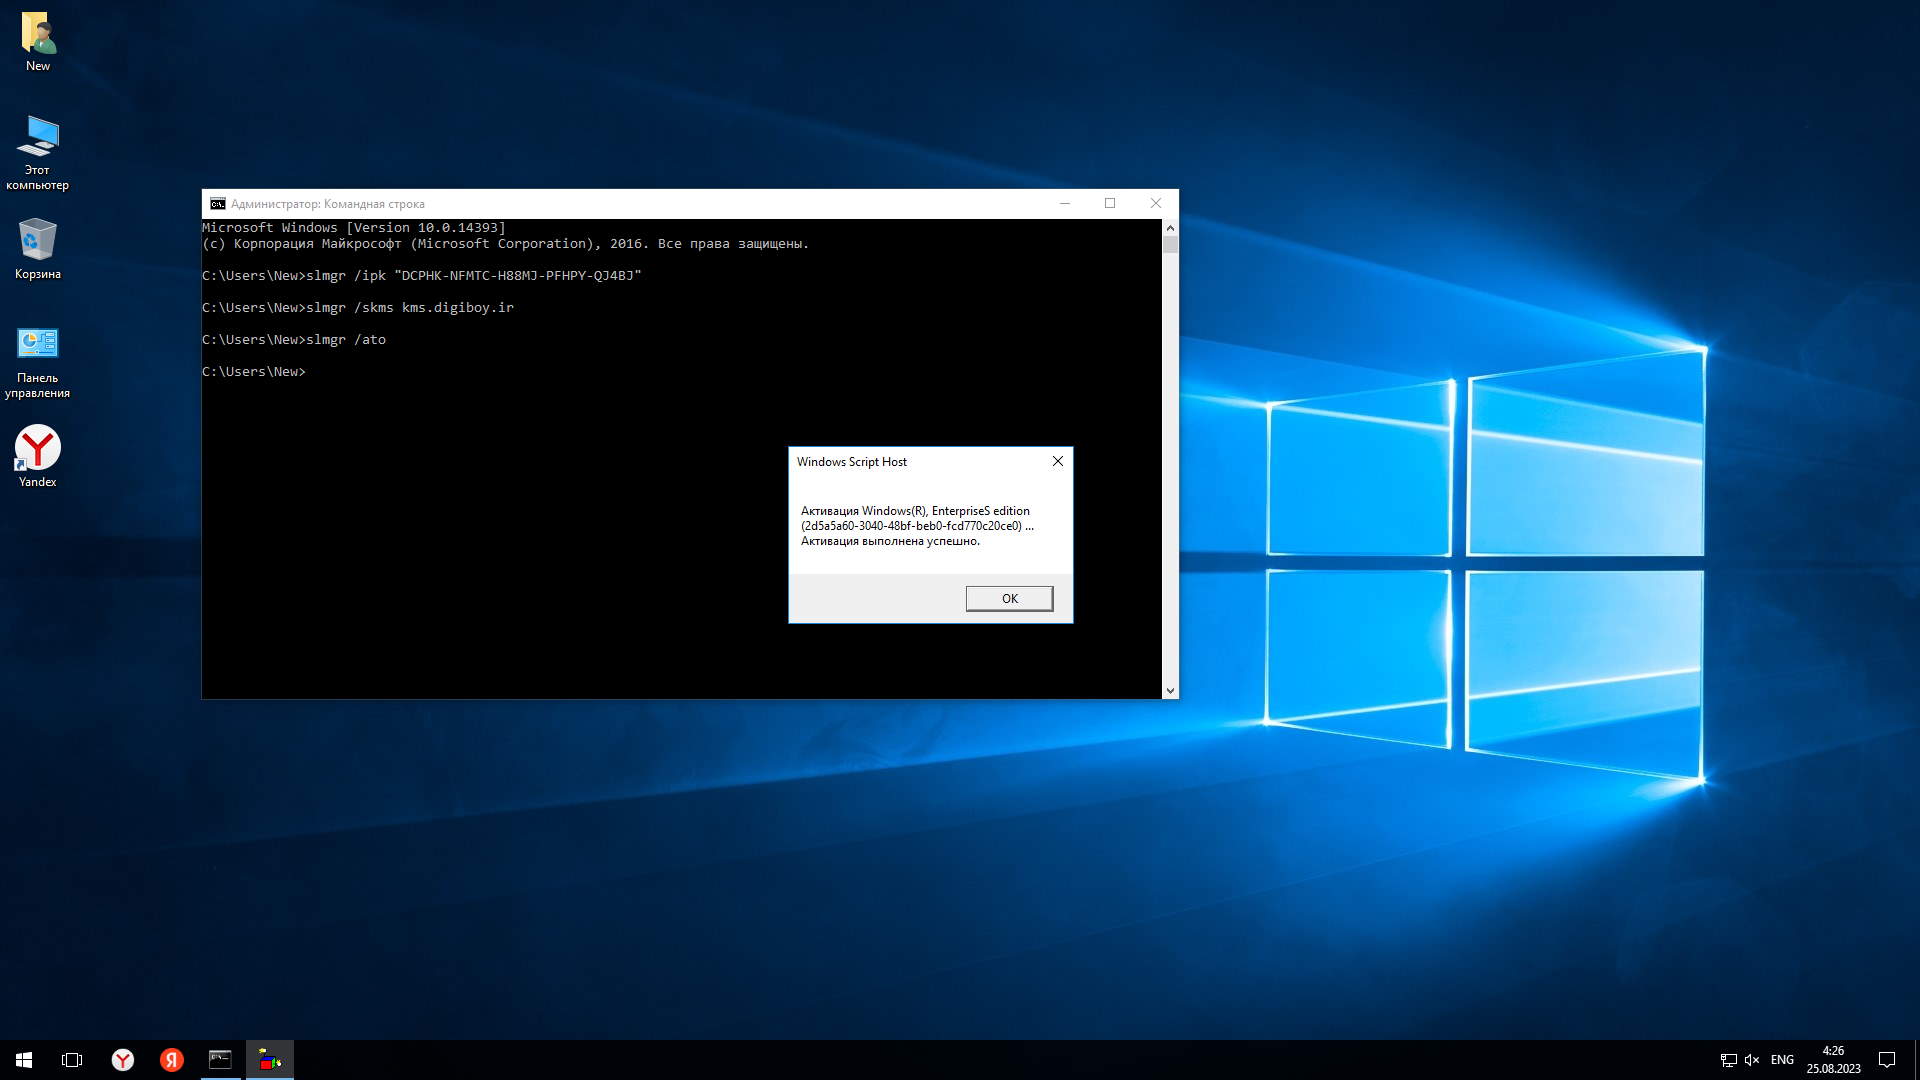Image resolution: width=1920 pixels, height=1080 pixels.
Task: Click command prompt scrollbar down arrow
Action: [x=1170, y=690]
